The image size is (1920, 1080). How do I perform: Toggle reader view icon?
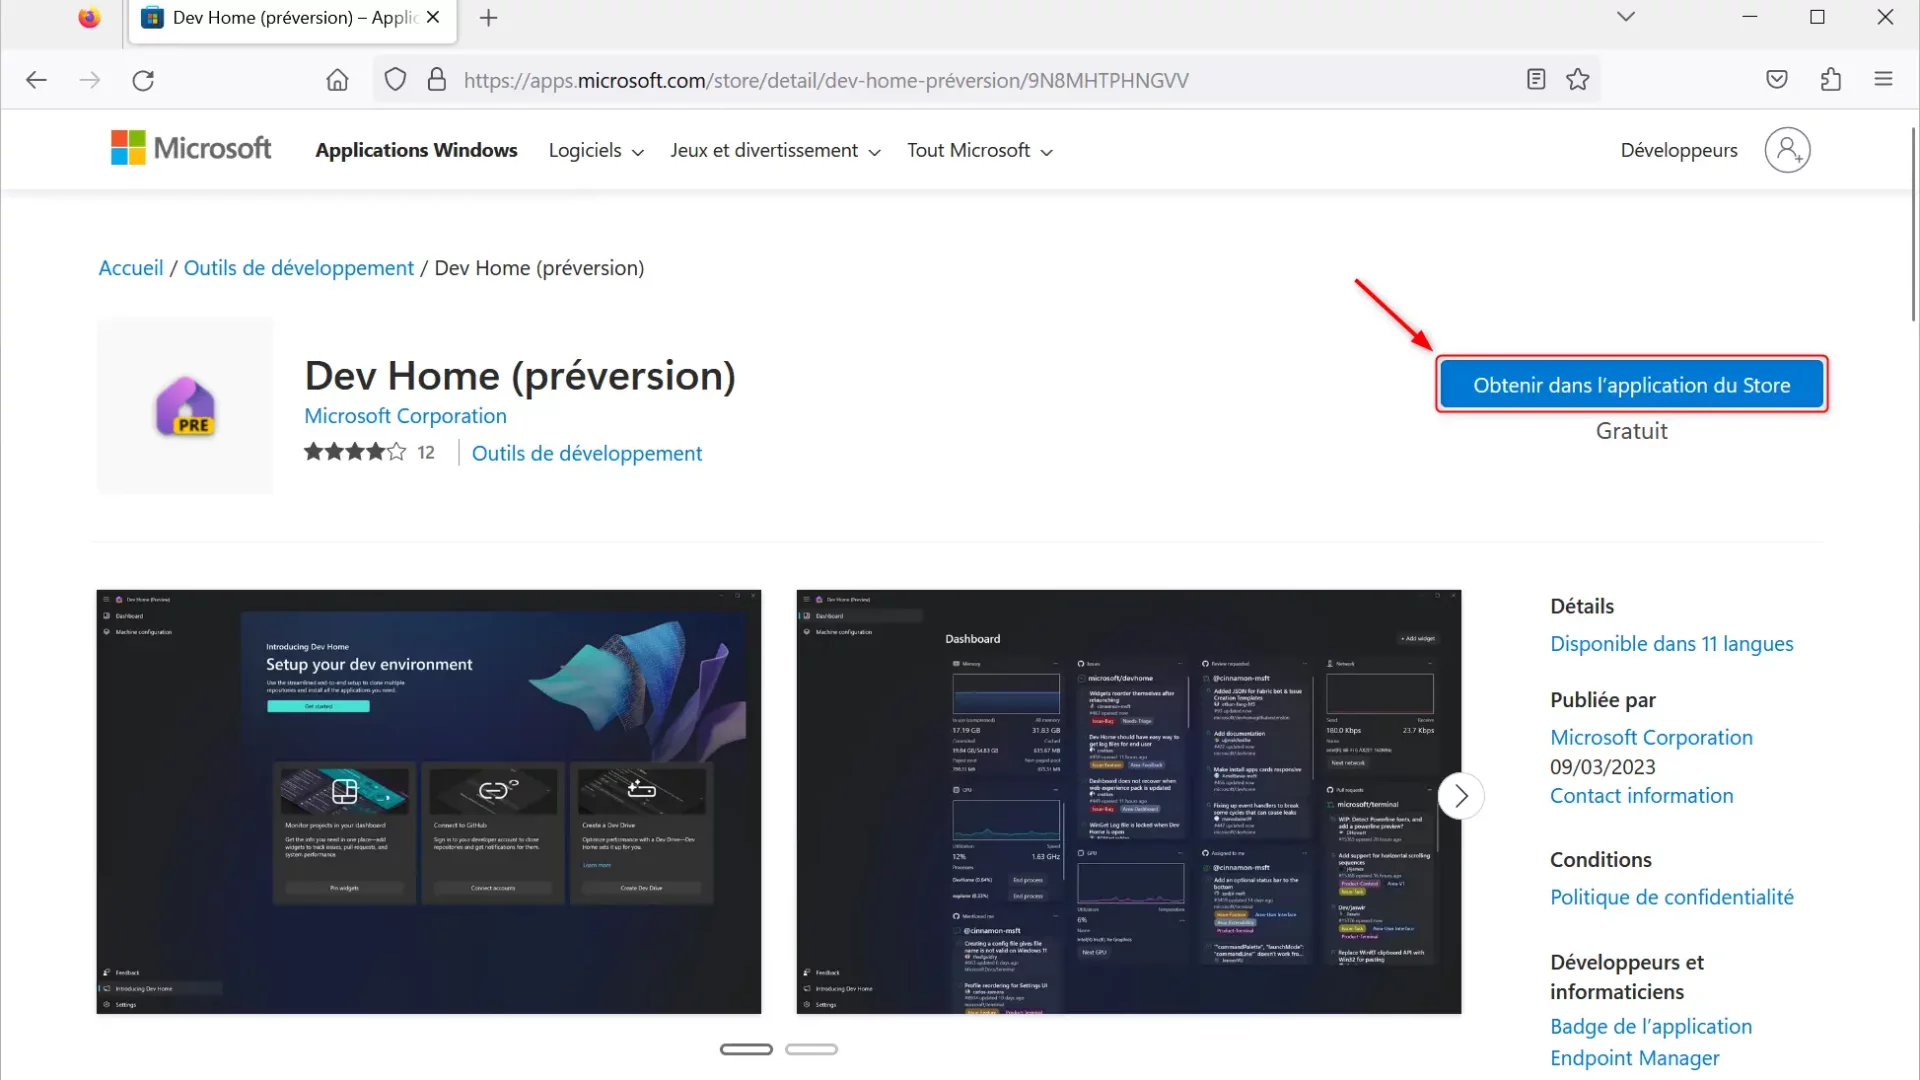[1536, 80]
